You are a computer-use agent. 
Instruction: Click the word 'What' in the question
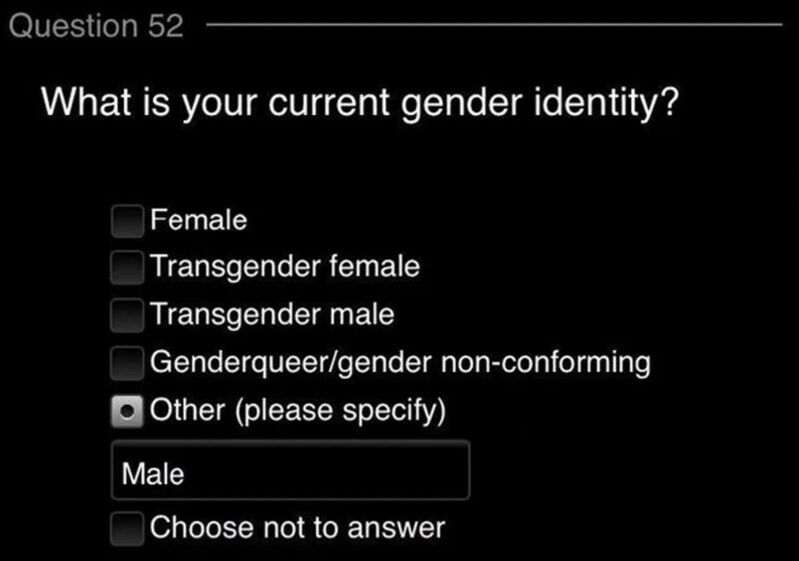pyautogui.click(x=86, y=102)
